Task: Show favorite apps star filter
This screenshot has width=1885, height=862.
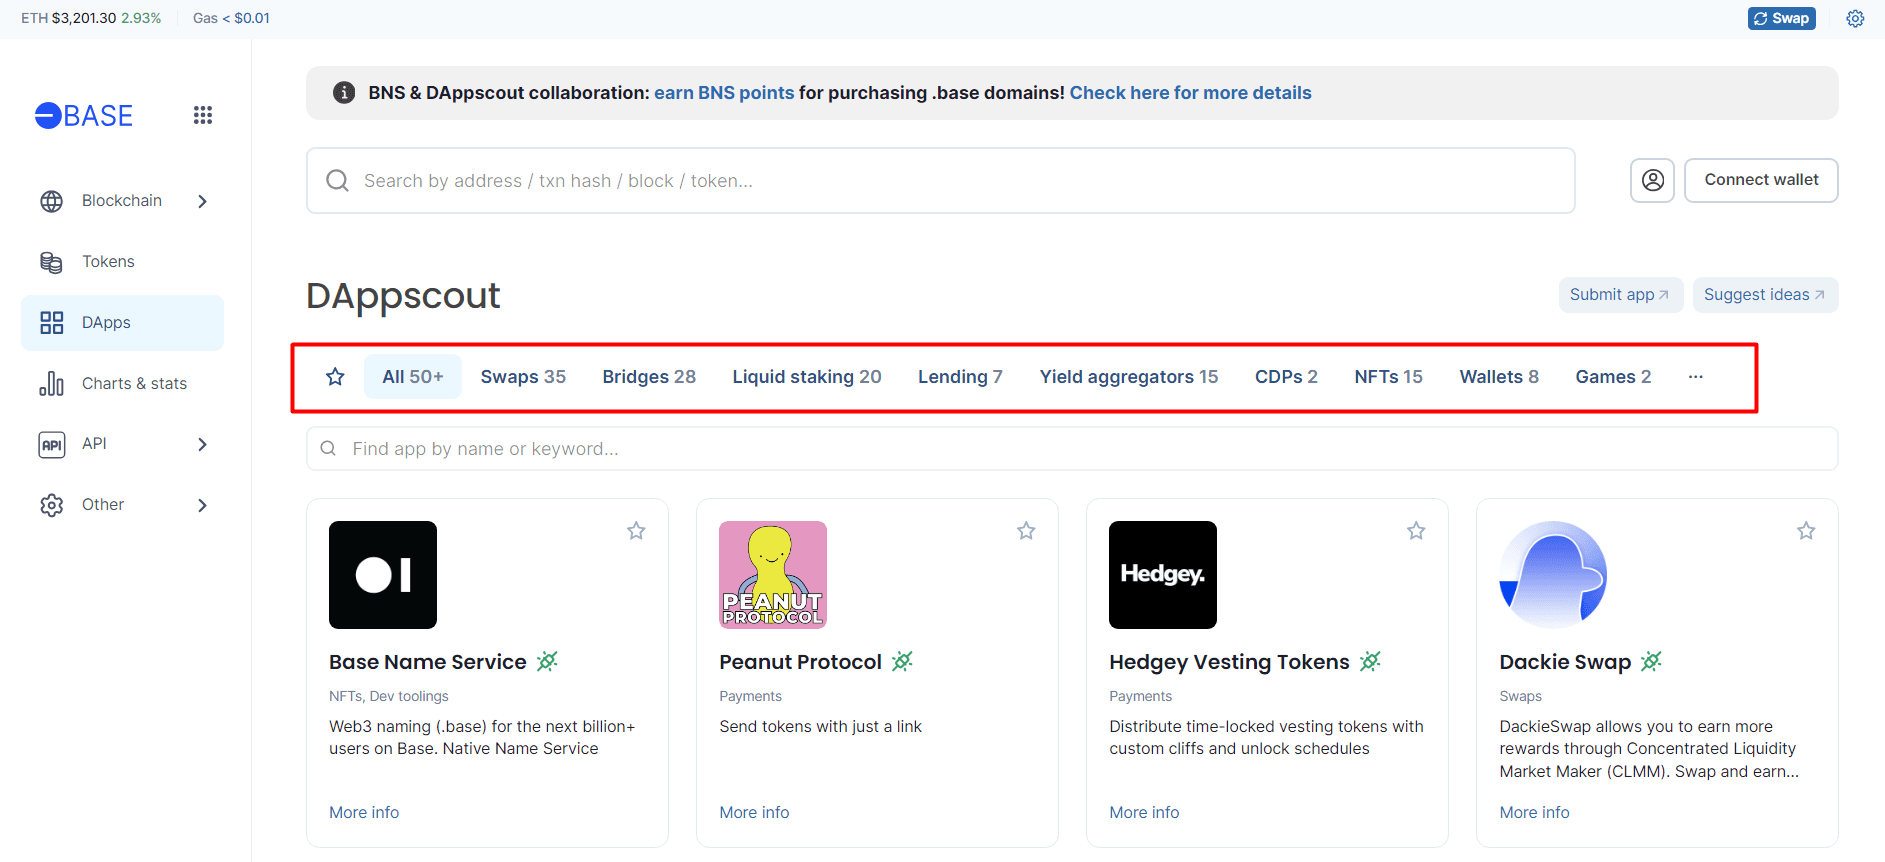Action: tap(336, 377)
